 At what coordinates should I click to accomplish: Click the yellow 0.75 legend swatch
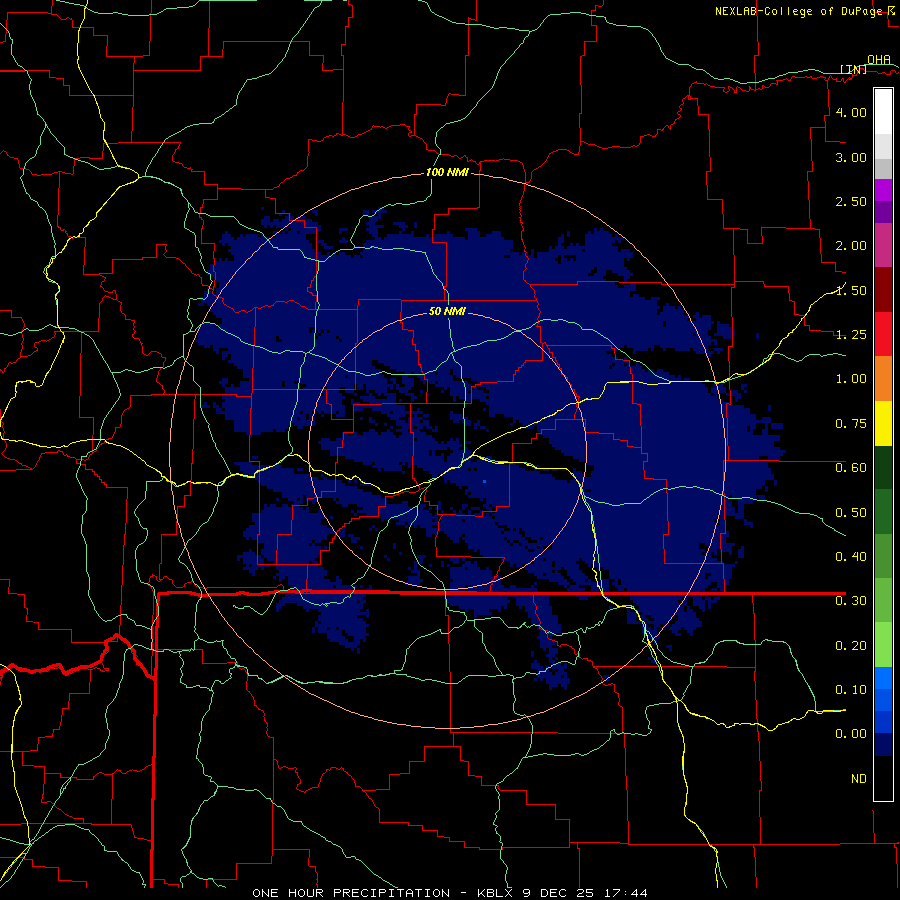(883, 423)
